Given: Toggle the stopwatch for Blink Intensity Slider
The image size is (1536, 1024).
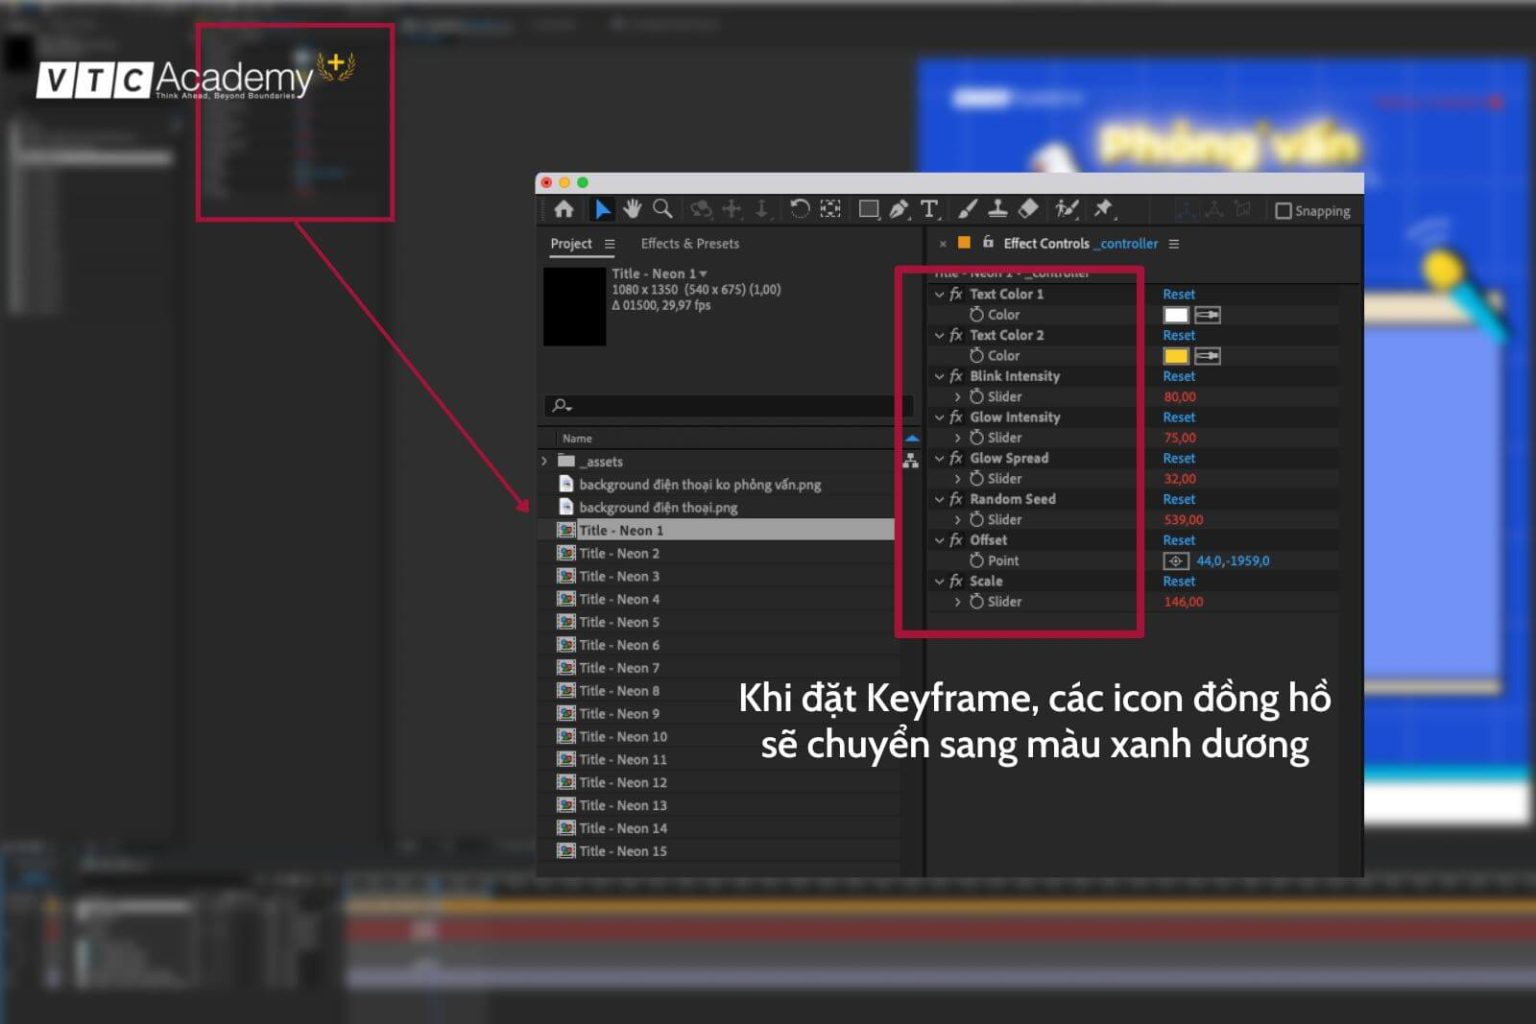Looking at the screenshot, I should [977, 396].
